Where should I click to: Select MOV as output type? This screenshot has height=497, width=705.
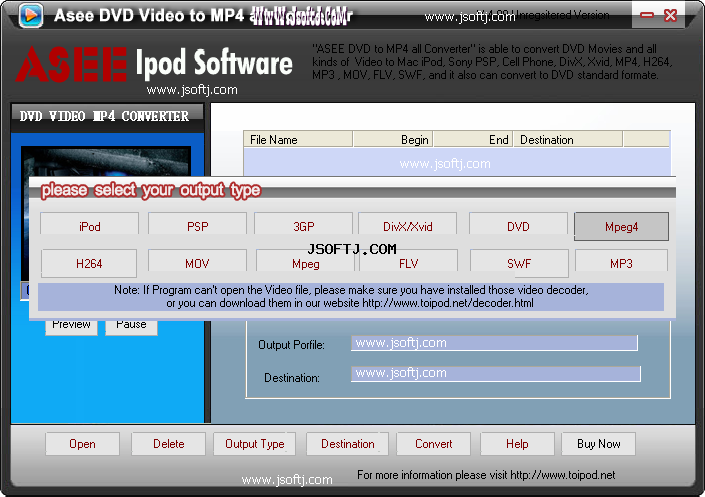197,262
